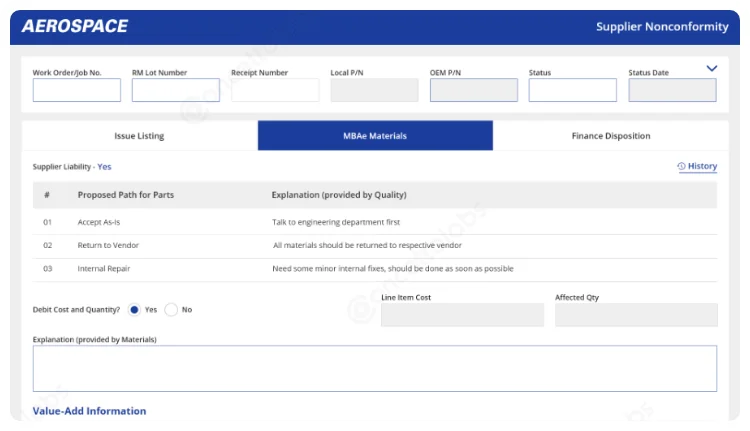The image size is (750, 431).
Task: Collapse the header fields chevron
Action: (712, 68)
